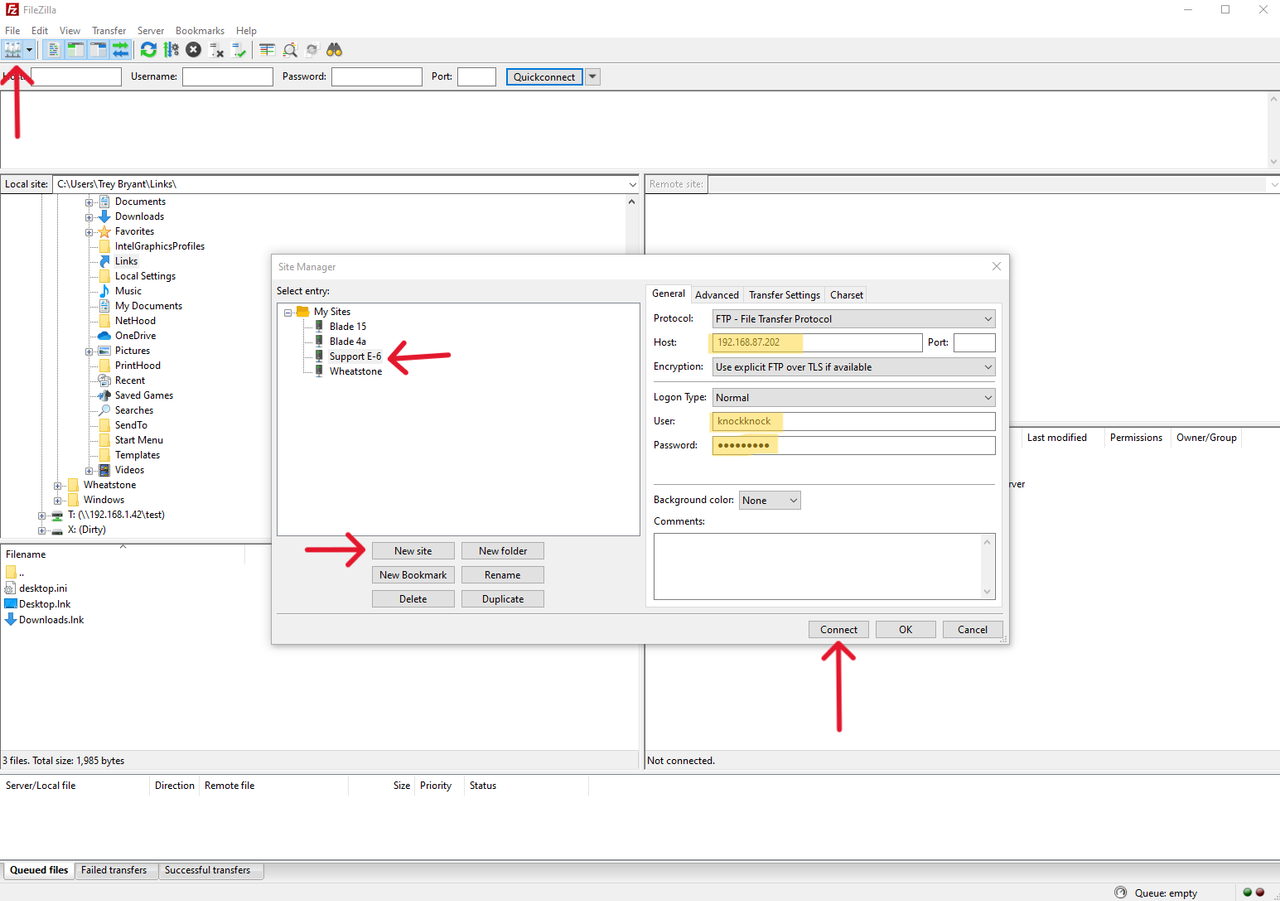Expand the Windows folder node
Image resolution: width=1280 pixels, height=901 pixels.
point(58,500)
